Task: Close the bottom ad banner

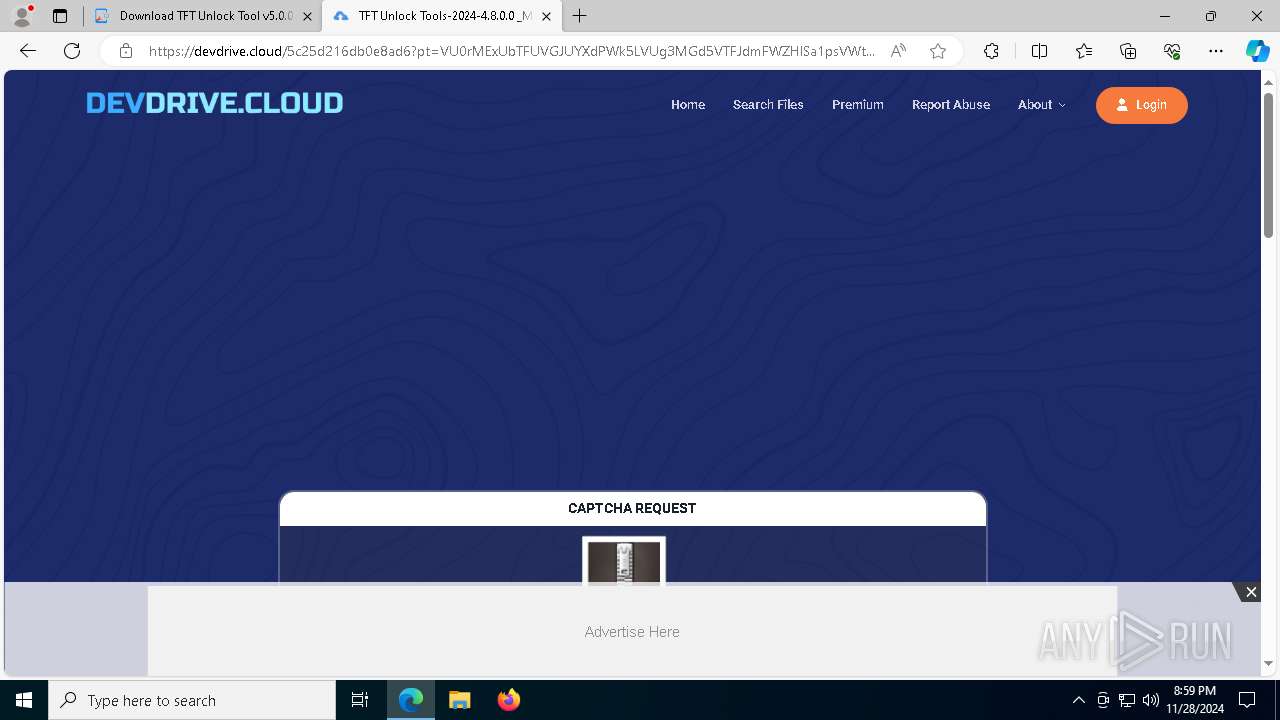Action: (1251, 592)
